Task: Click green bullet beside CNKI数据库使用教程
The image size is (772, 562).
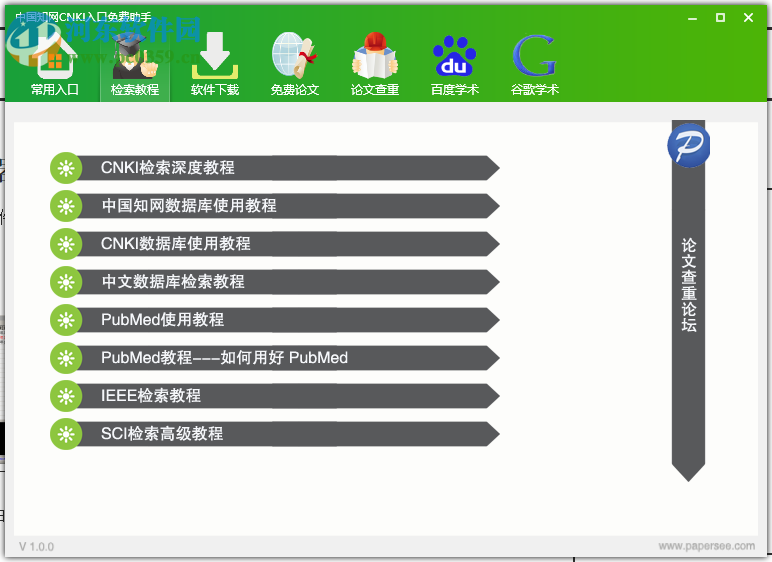Action: click(66, 244)
